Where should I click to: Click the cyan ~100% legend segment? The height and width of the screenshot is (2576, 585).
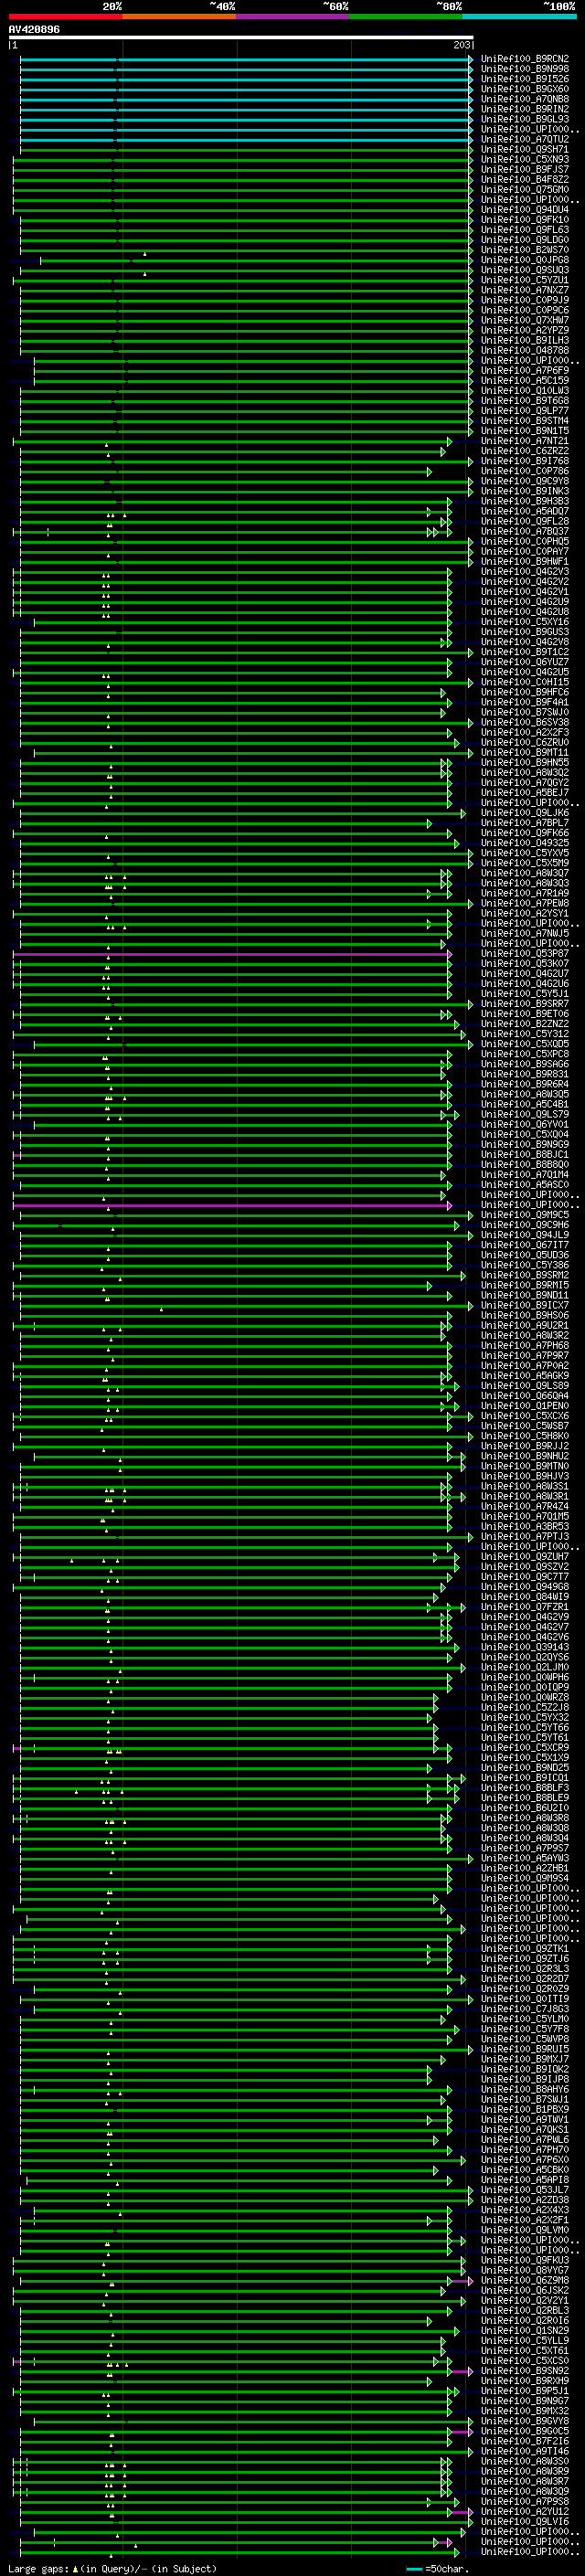[x=519, y=16]
